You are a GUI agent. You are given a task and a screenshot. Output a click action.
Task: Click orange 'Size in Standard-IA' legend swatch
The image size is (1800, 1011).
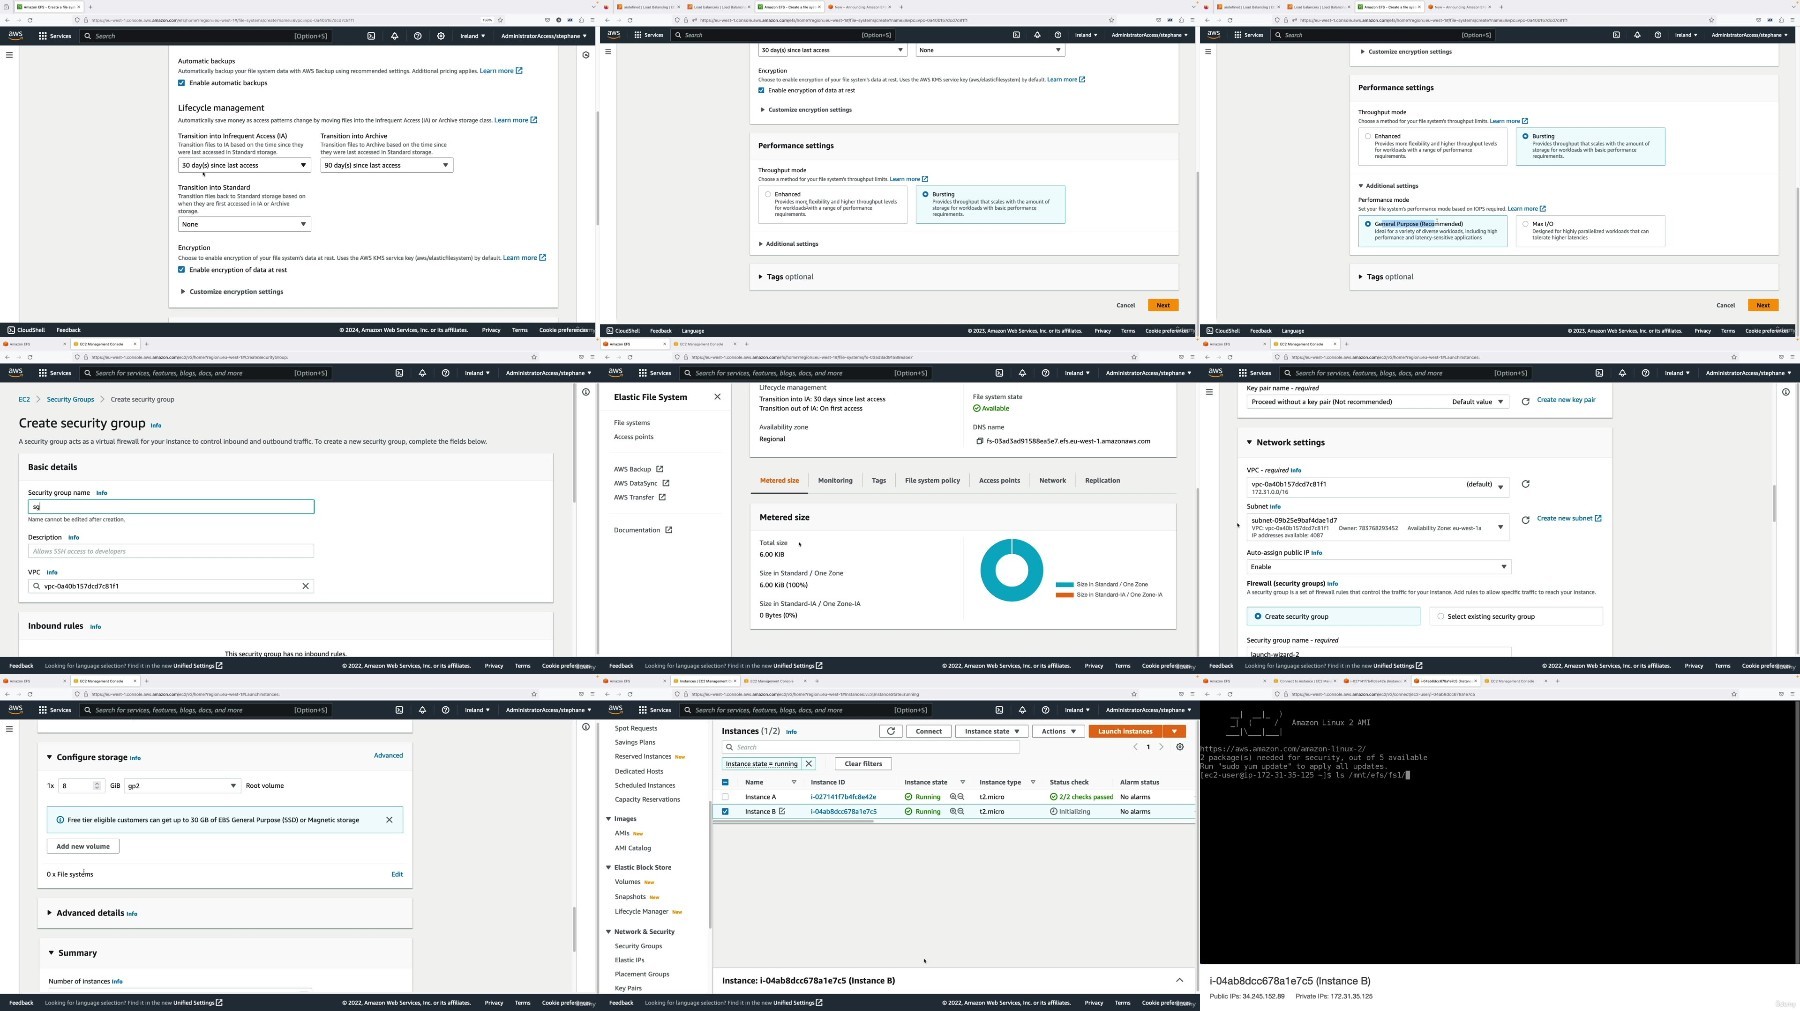coord(1064,595)
